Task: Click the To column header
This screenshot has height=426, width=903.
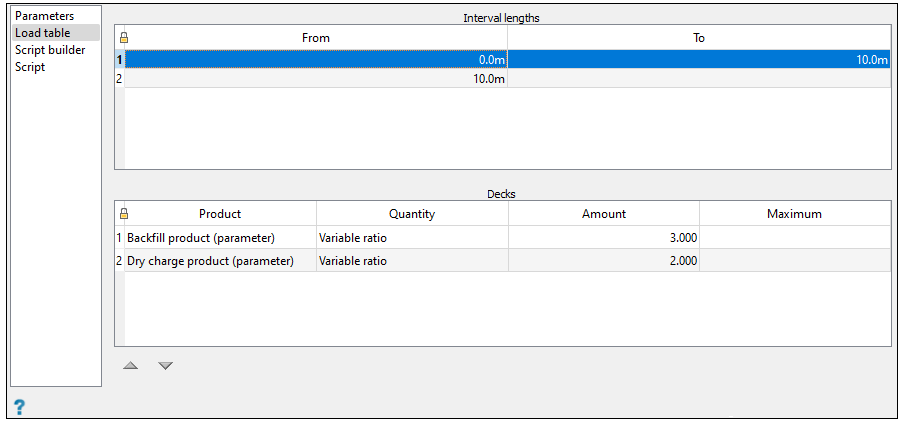Action: click(699, 38)
